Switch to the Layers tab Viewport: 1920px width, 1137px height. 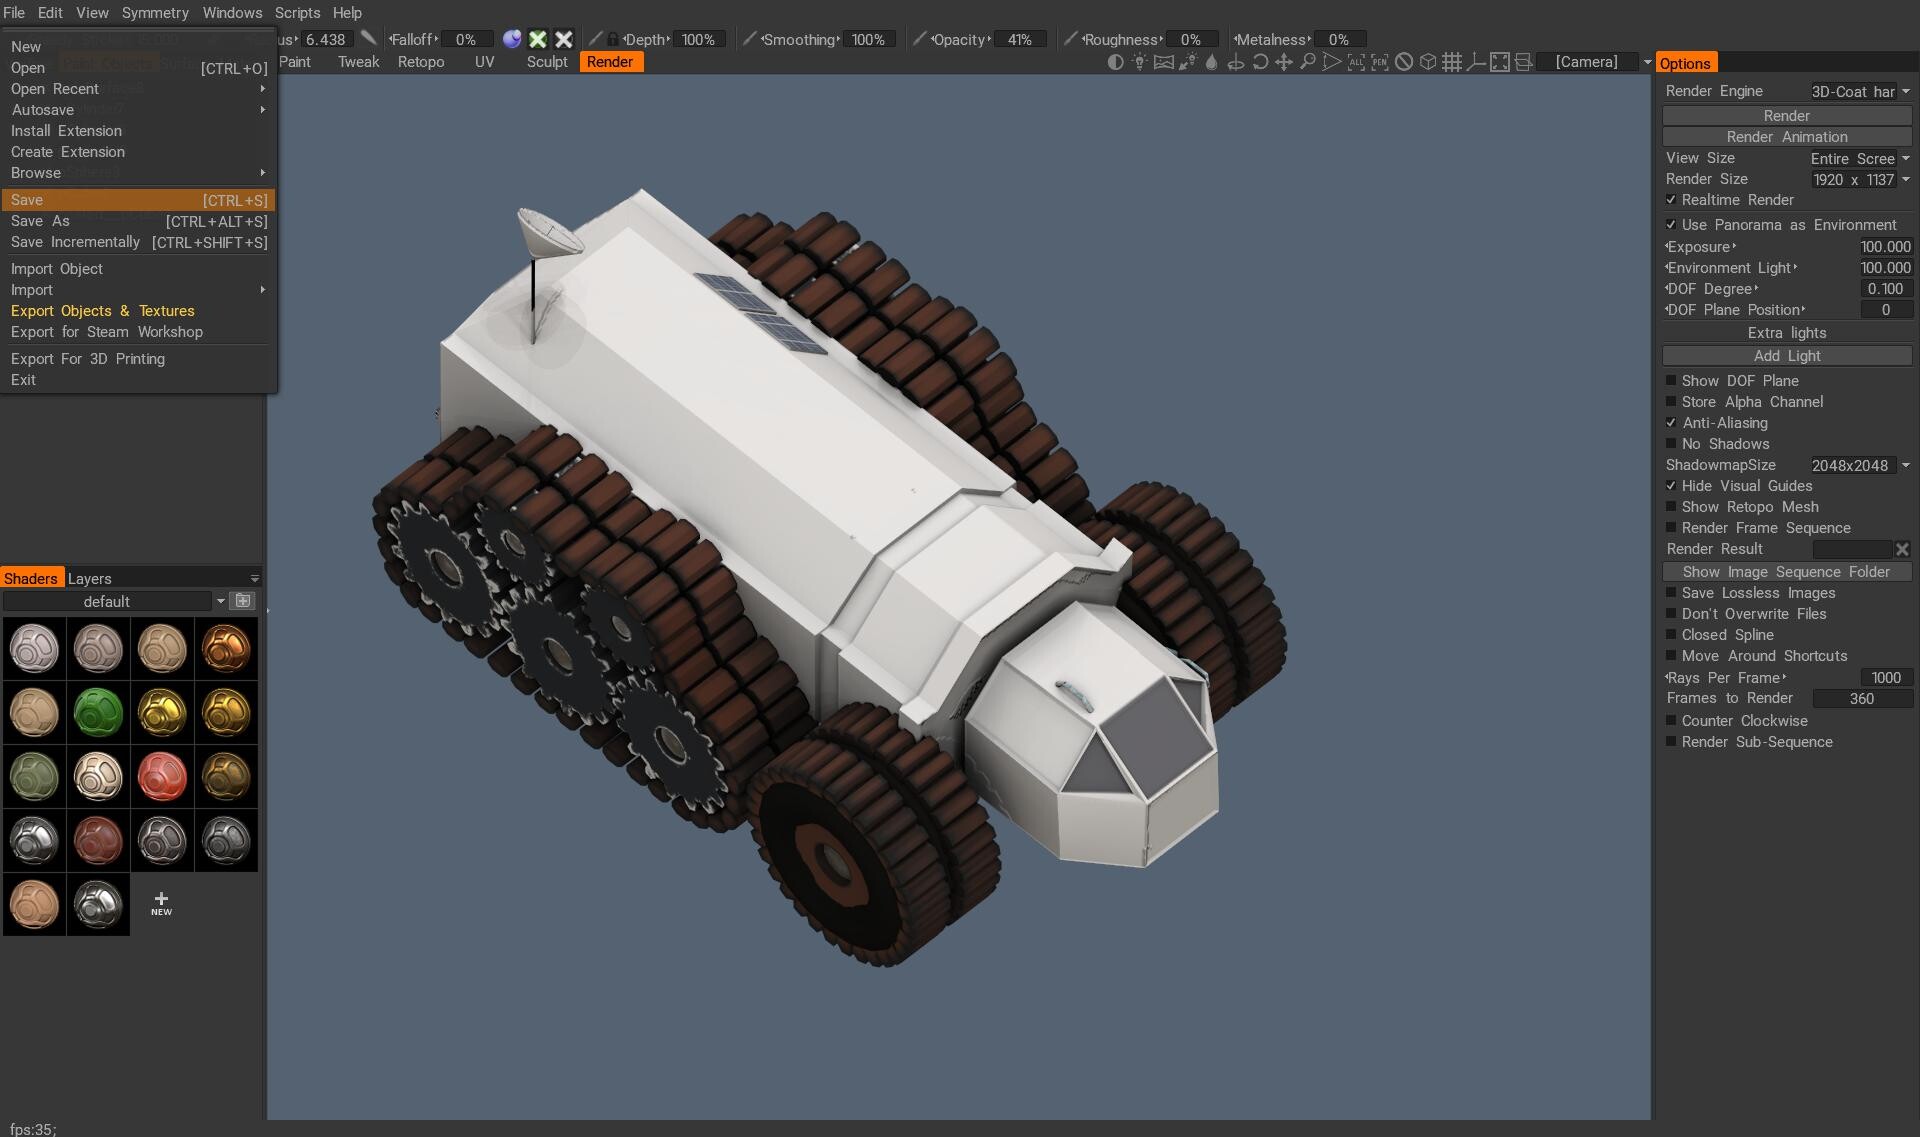click(90, 578)
